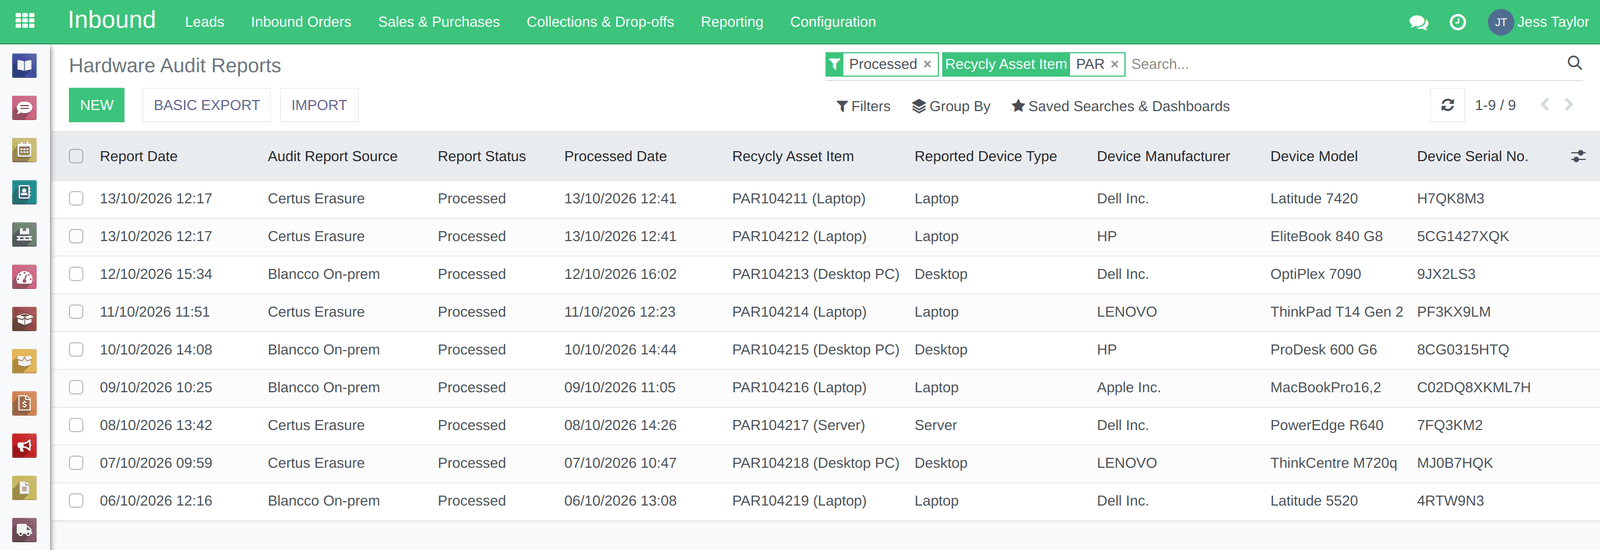1600x550 pixels.
Task: Click the Inbound app title
Action: pos(112,20)
